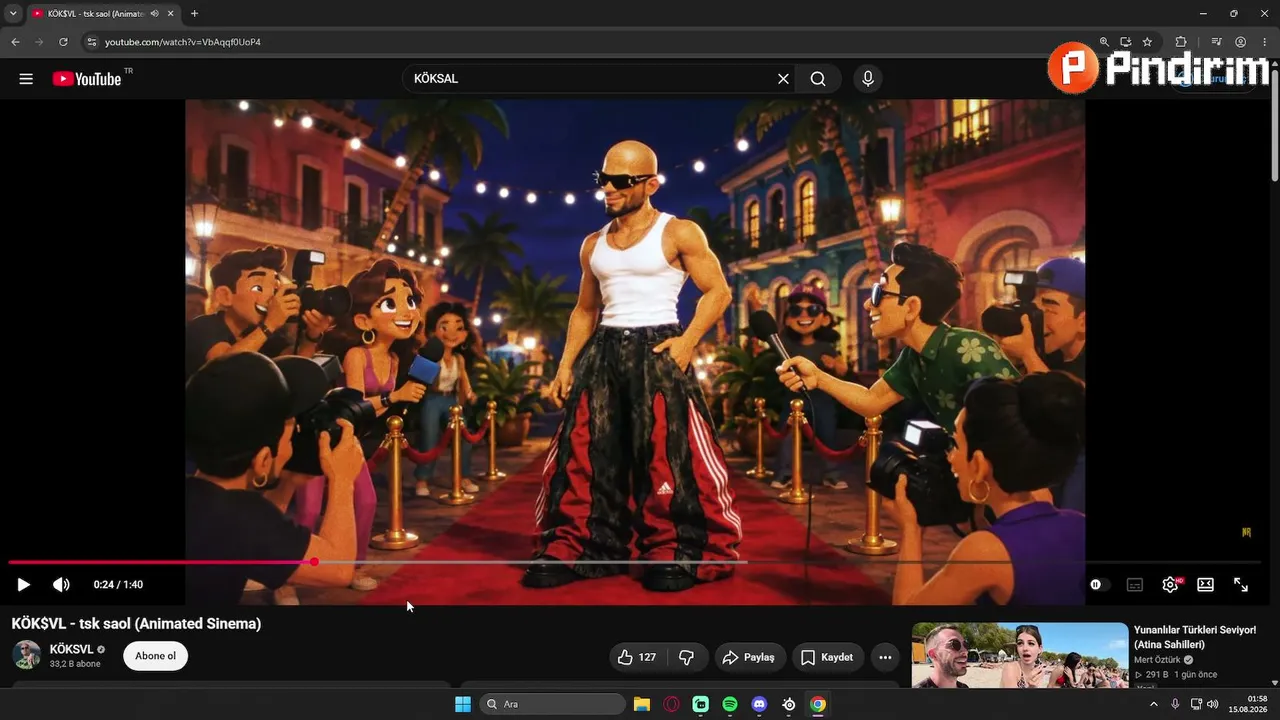
Task: Go back to the previous page
Action: click(15, 42)
